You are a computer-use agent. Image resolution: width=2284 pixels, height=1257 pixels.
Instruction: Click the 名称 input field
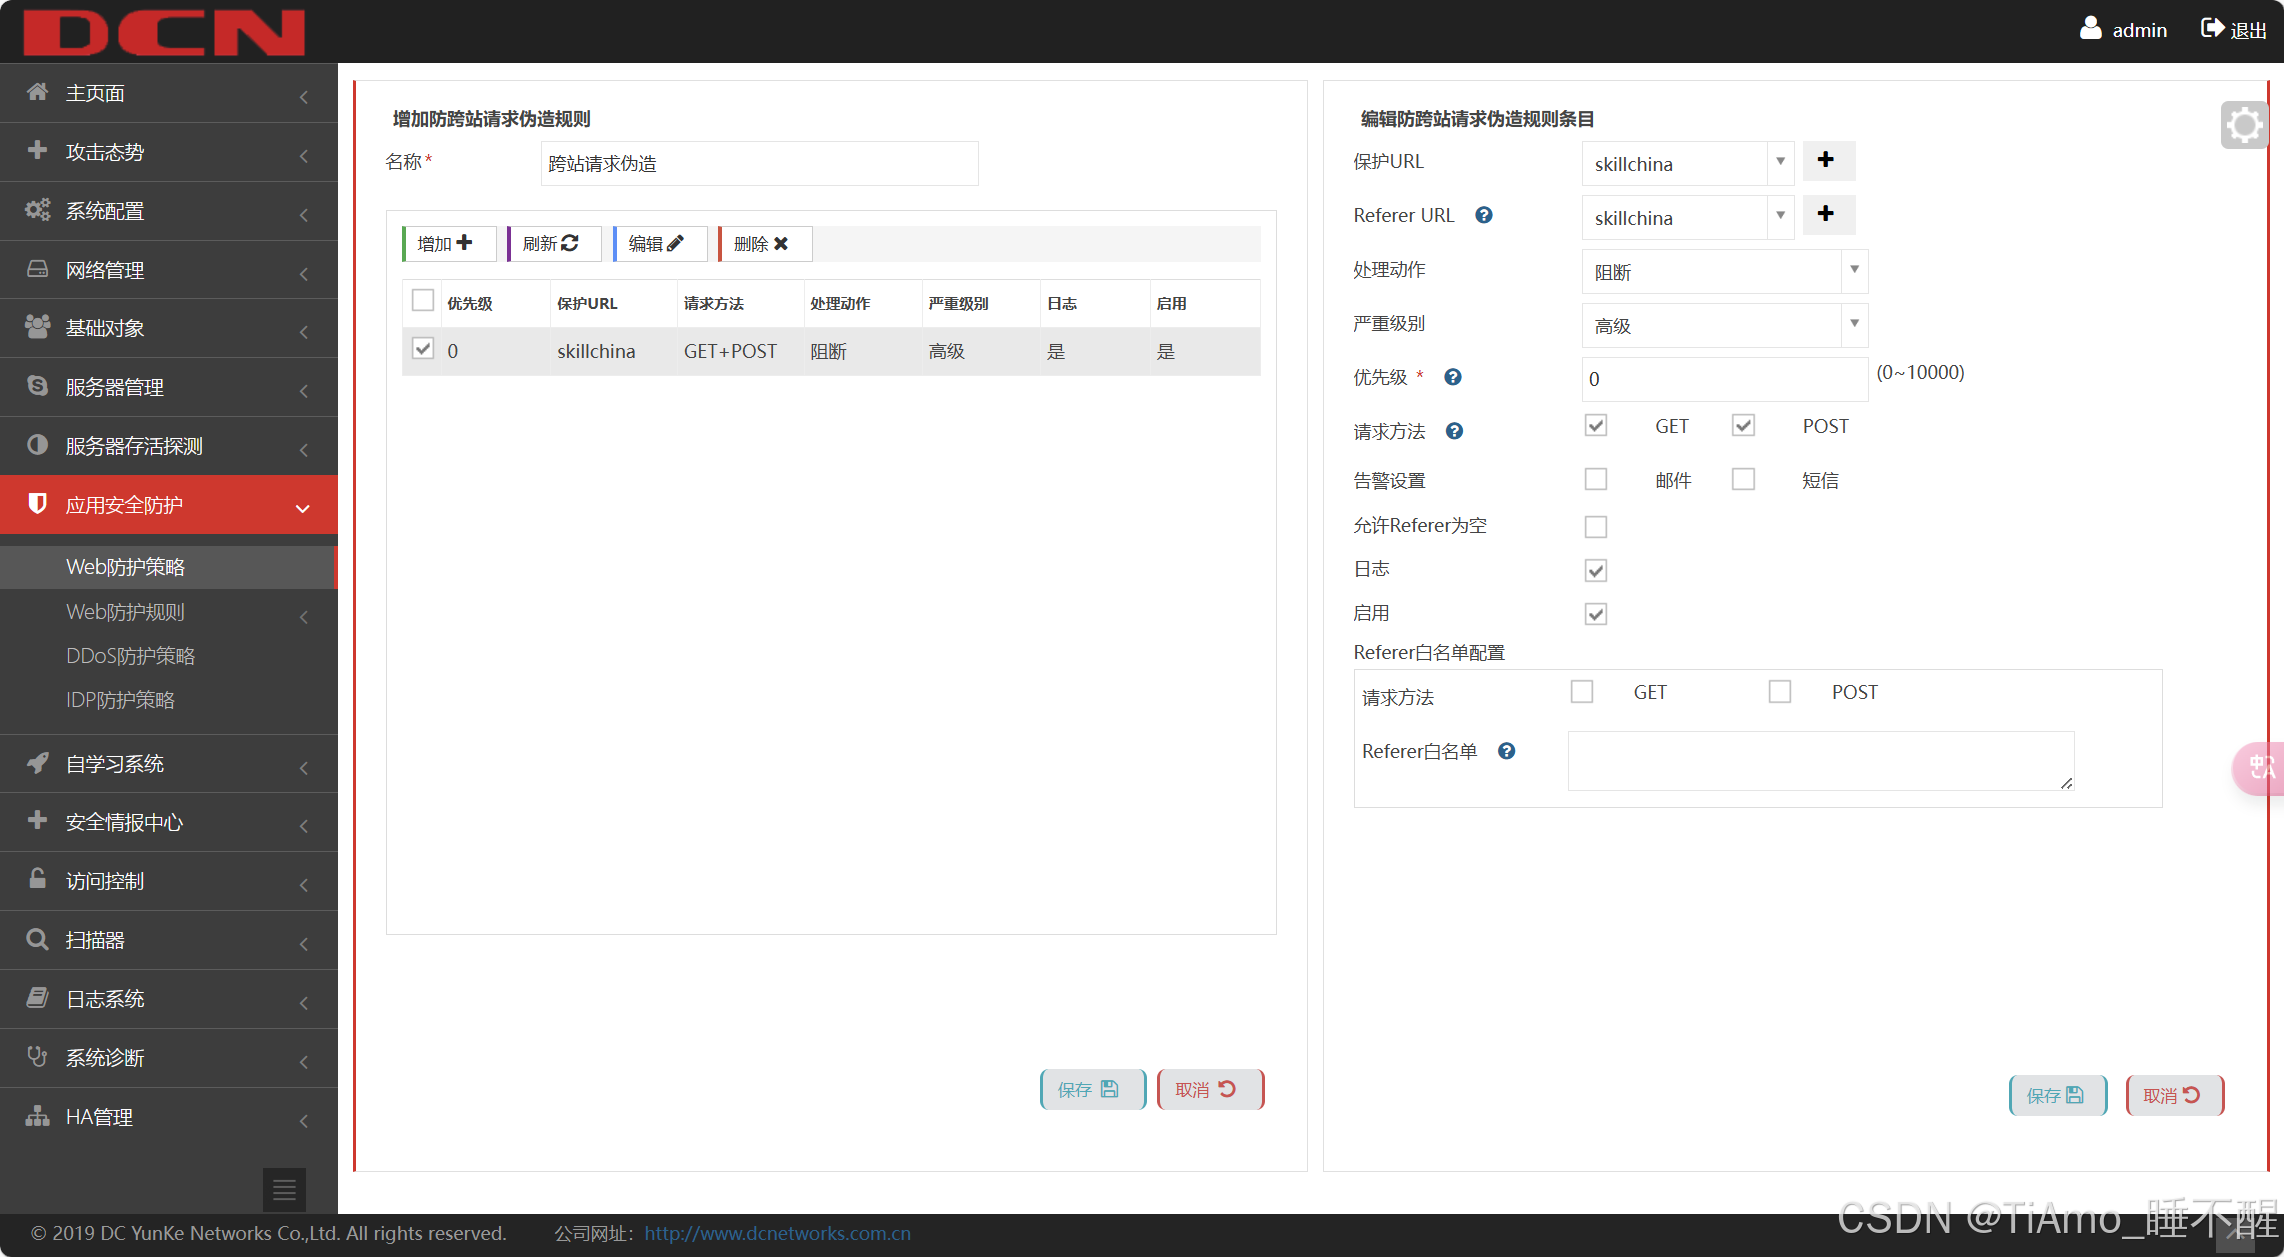[x=759, y=163]
